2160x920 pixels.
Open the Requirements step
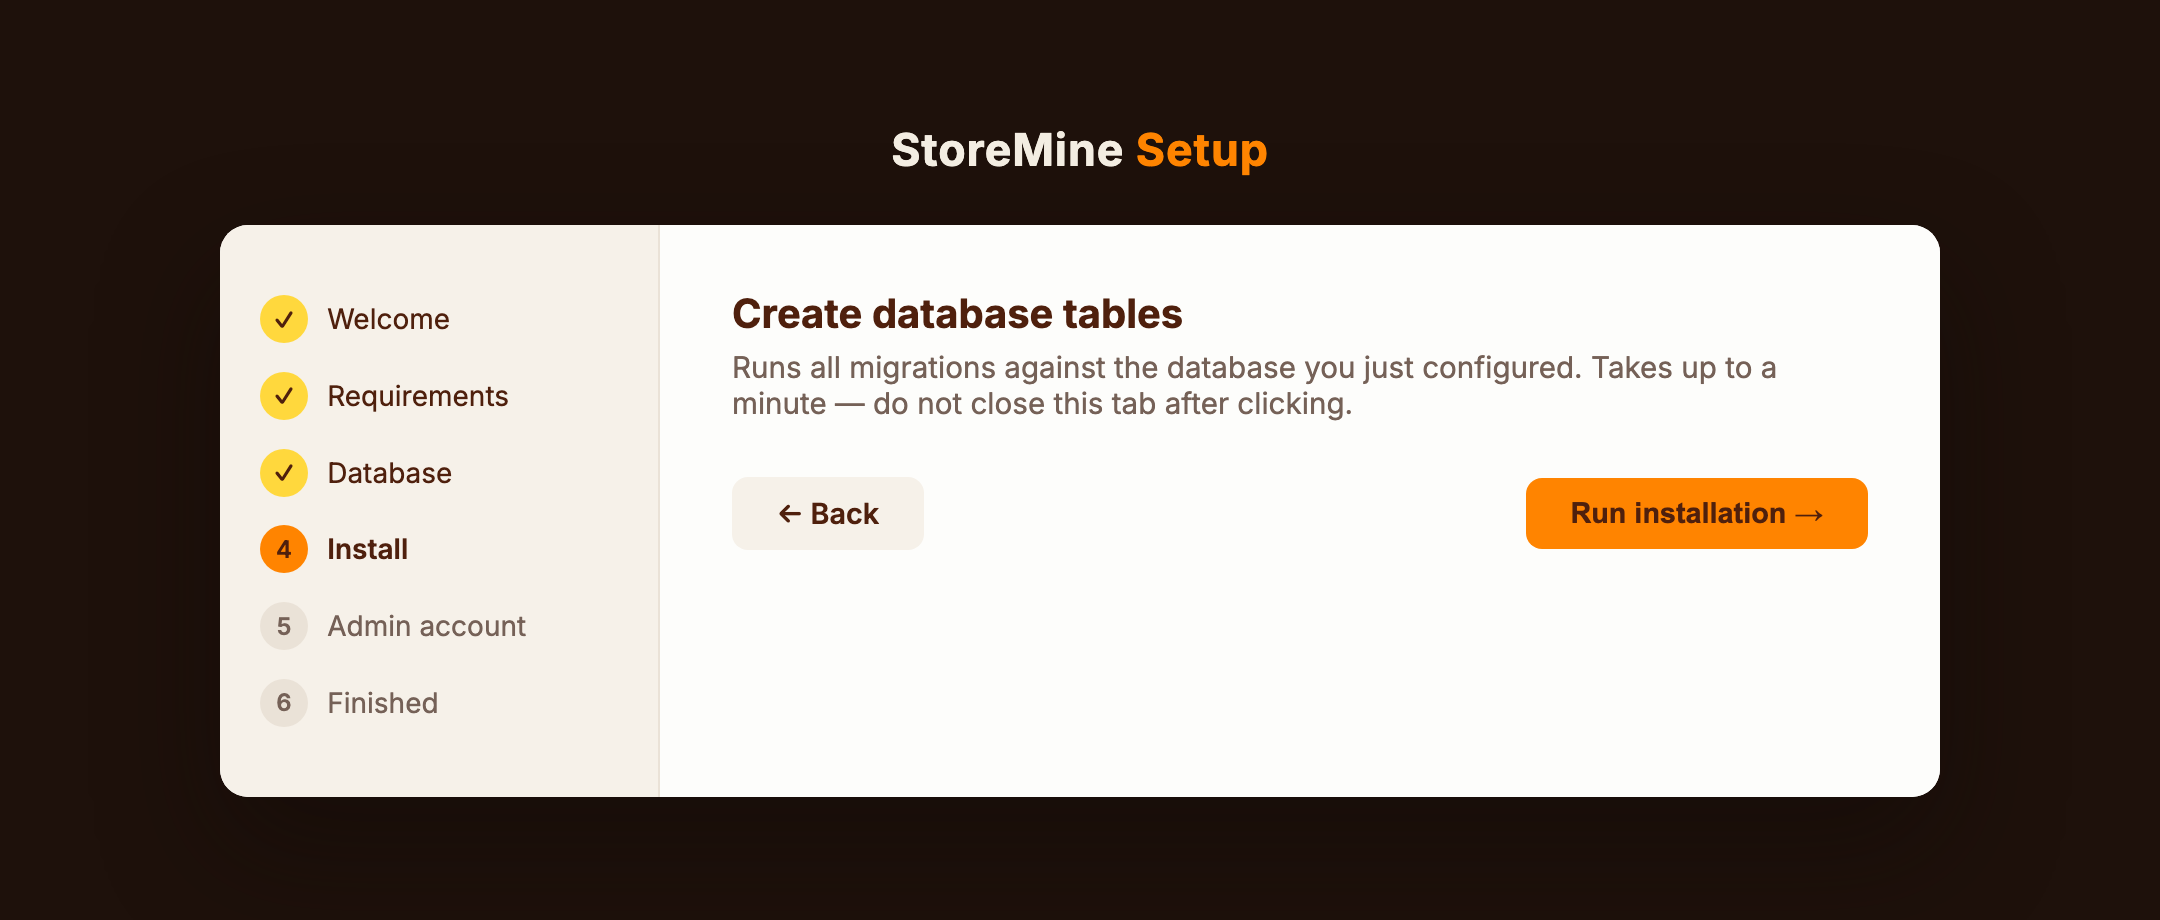click(418, 396)
